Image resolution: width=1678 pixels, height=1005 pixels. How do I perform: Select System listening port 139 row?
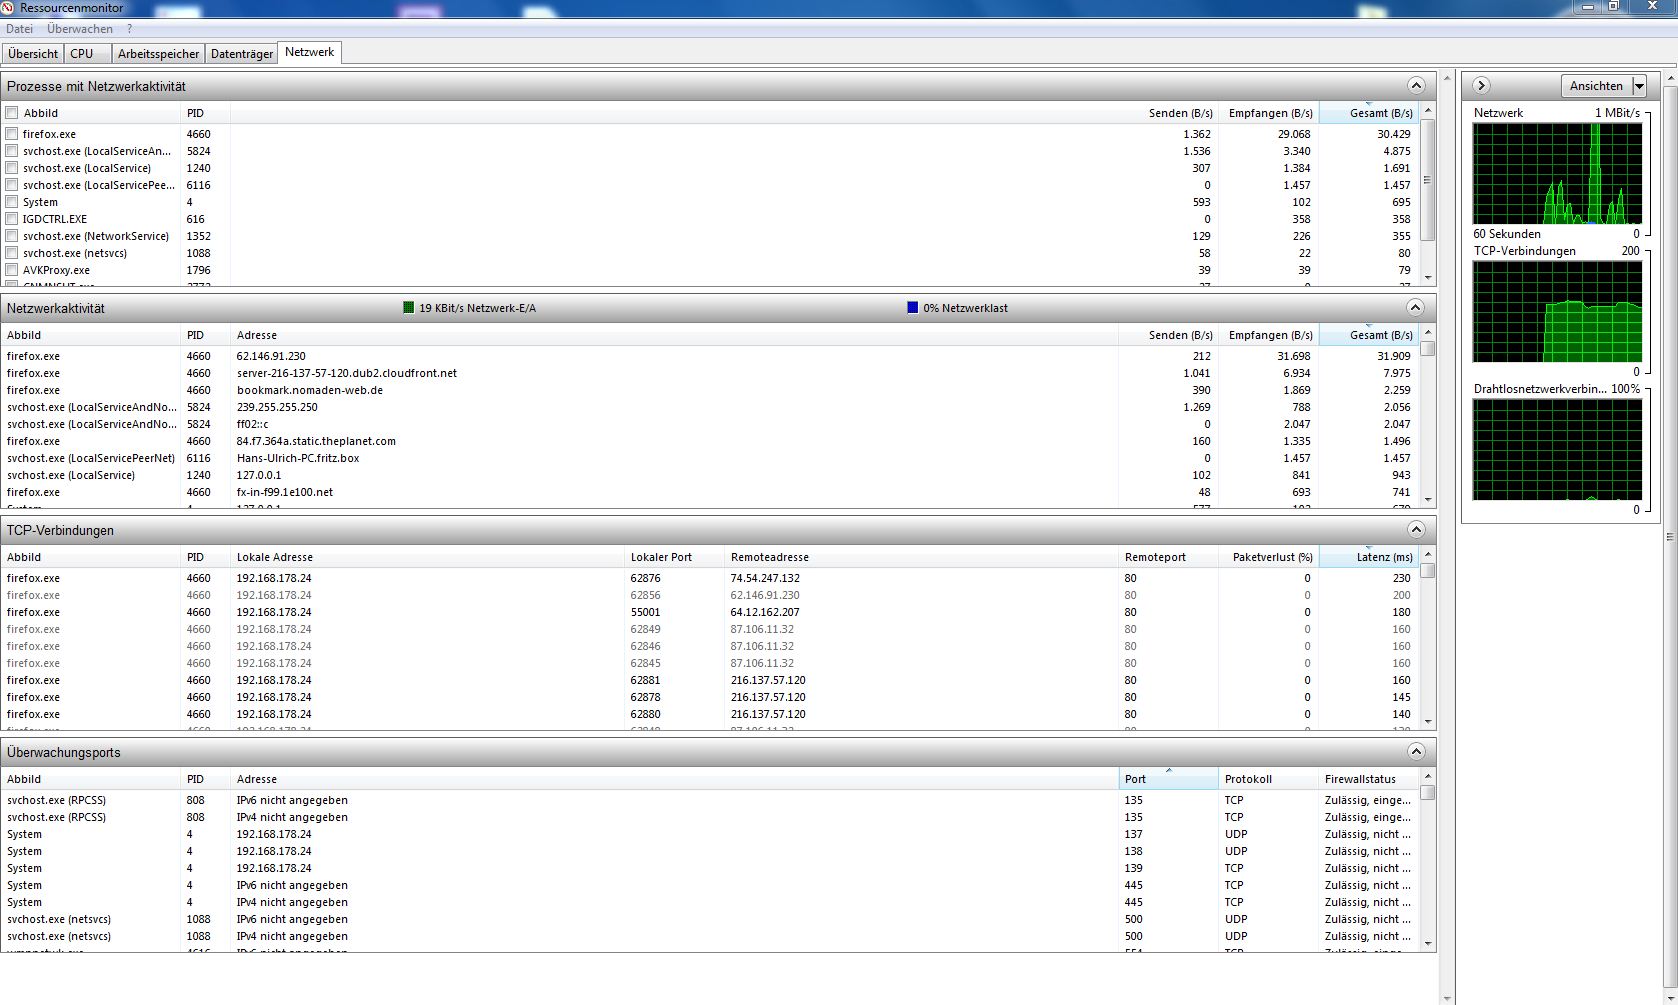point(710,868)
